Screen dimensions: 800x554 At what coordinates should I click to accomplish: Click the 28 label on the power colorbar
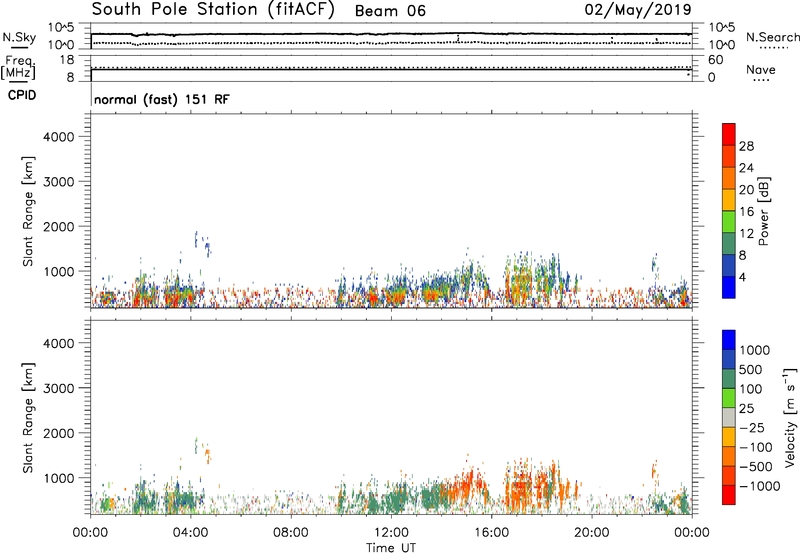click(x=746, y=146)
